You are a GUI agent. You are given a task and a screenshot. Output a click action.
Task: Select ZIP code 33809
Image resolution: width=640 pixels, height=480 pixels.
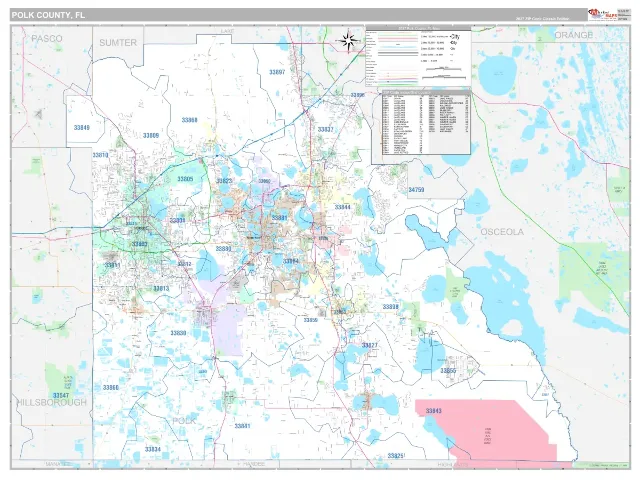point(151,136)
